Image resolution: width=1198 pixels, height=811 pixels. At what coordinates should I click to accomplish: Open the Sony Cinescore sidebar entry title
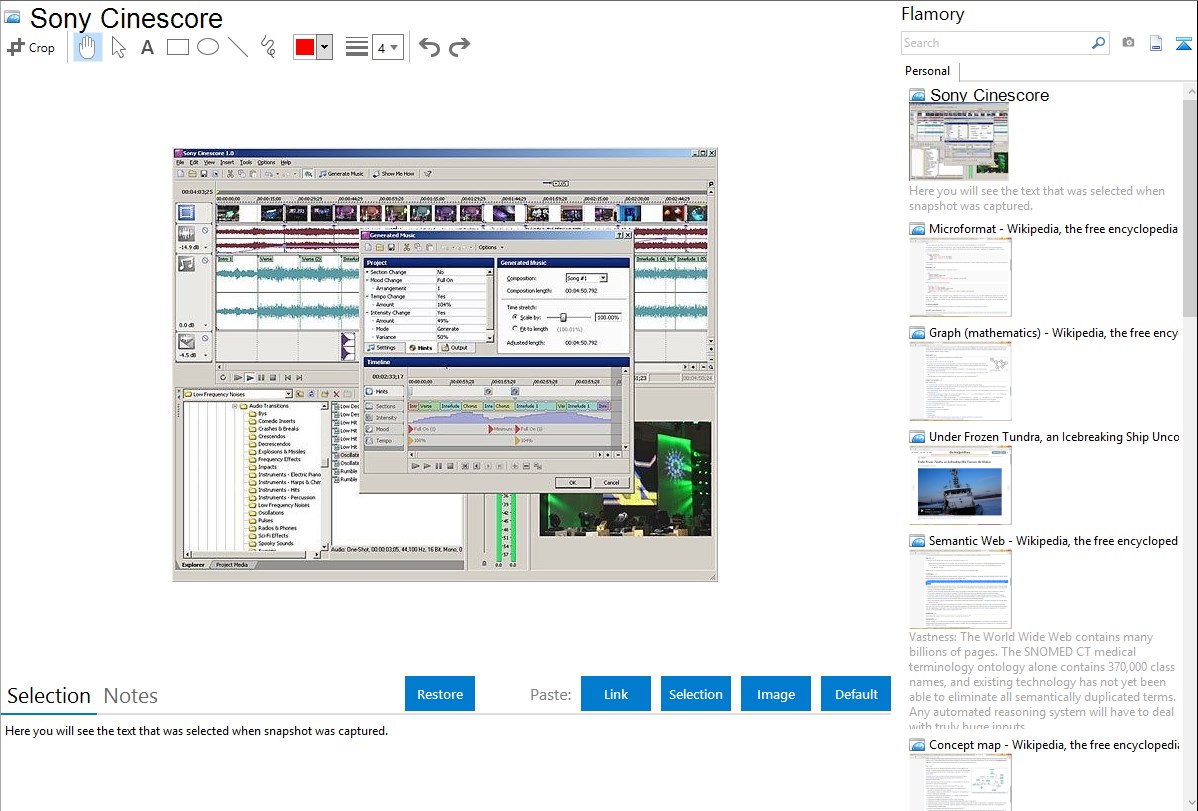coord(989,95)
